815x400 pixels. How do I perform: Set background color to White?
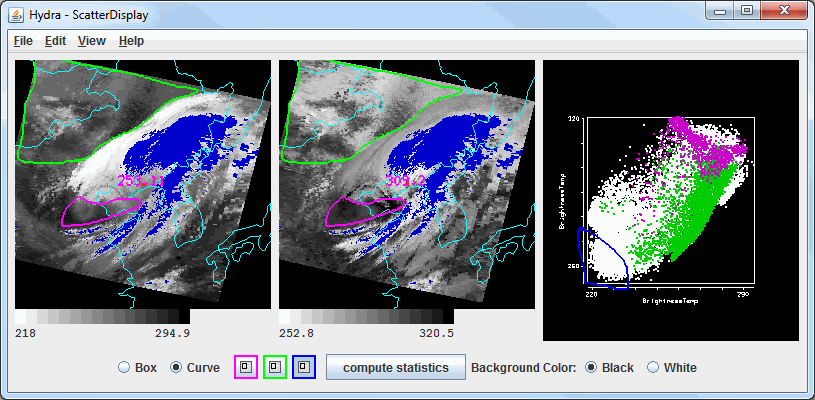coord(654,367)
